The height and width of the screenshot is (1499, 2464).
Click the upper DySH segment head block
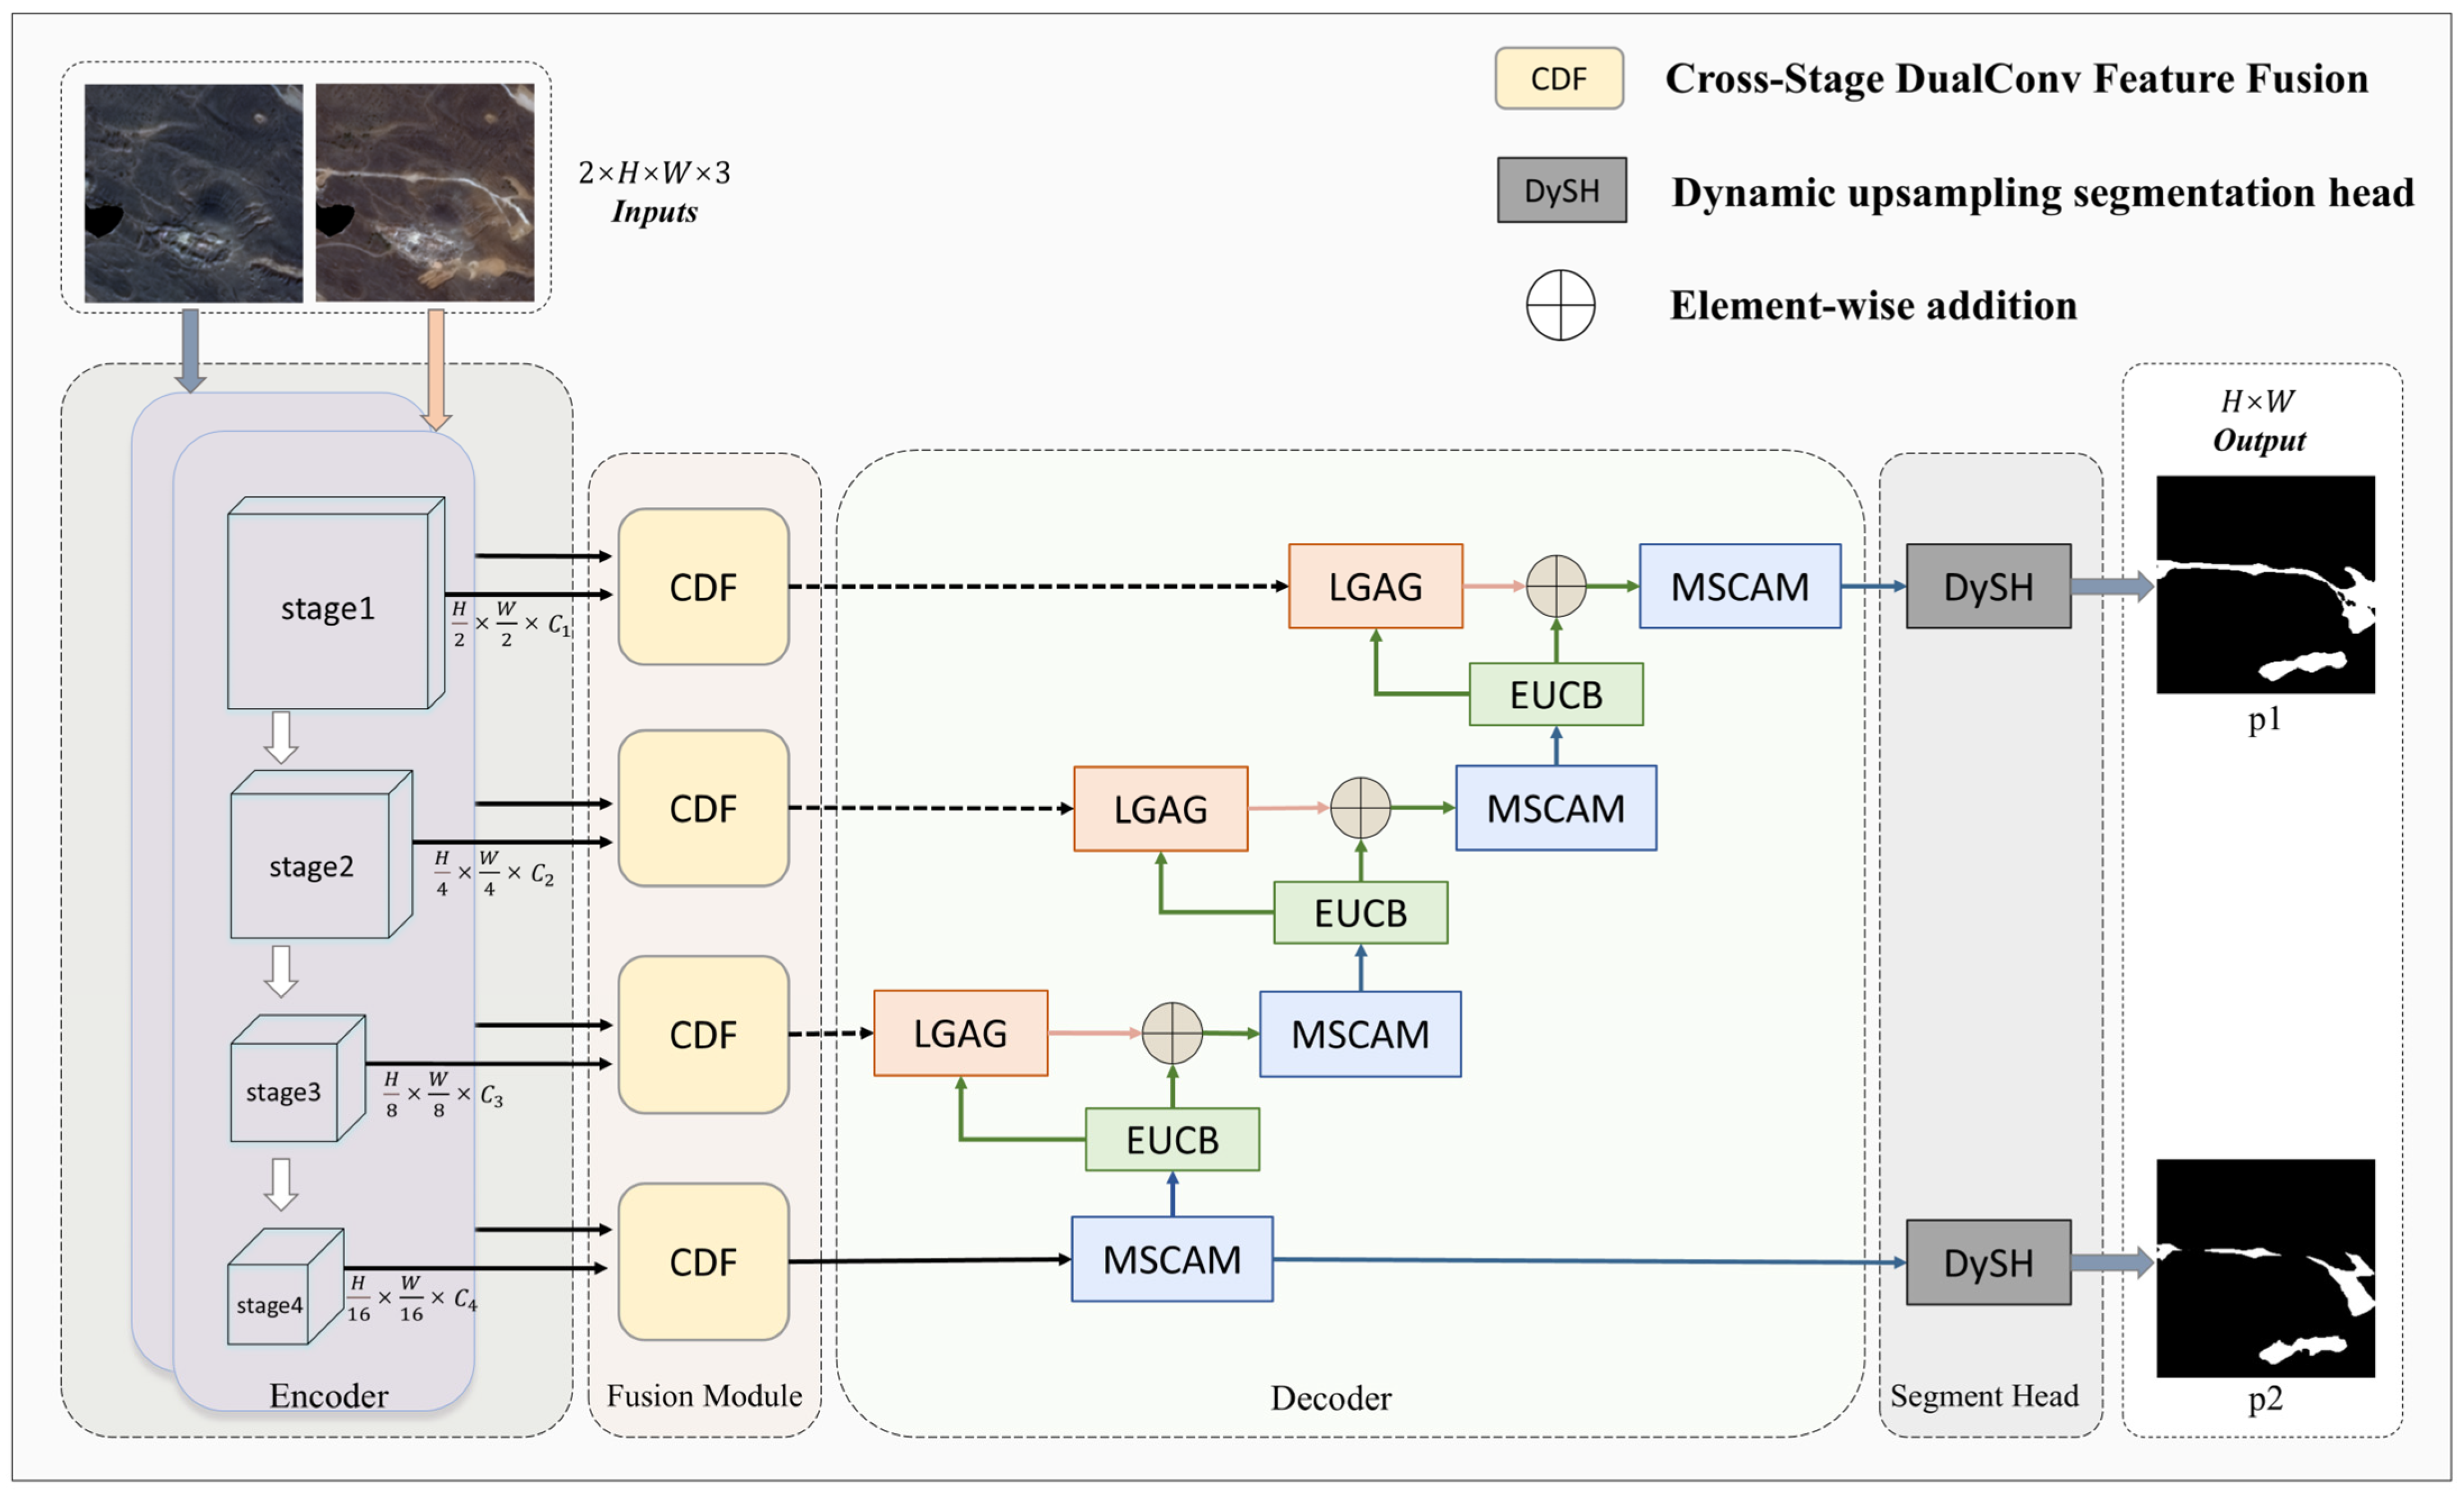tap(1988, 587)
